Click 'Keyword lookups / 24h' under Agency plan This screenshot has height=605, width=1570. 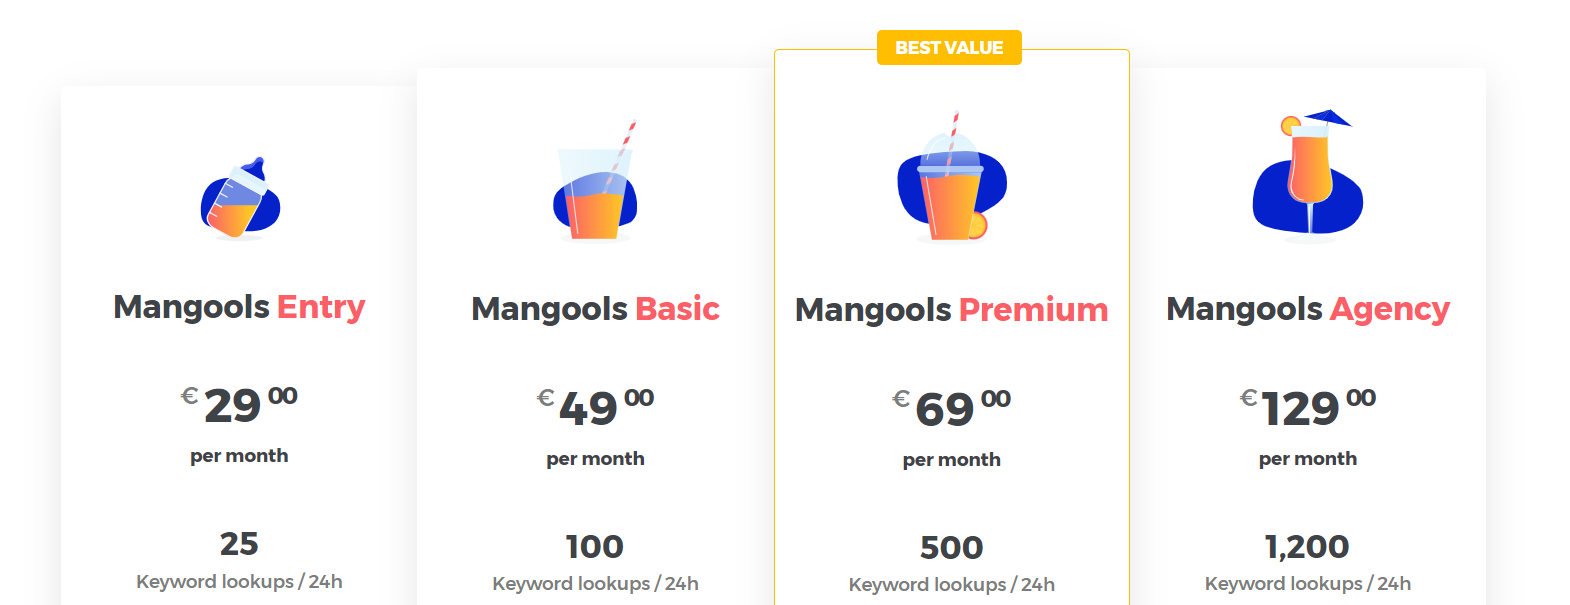point(1308,584)
